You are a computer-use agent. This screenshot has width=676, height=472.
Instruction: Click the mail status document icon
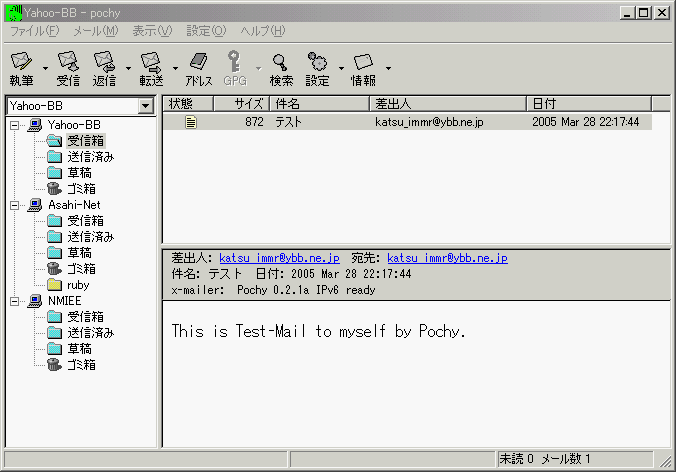[x=191, y=122]
